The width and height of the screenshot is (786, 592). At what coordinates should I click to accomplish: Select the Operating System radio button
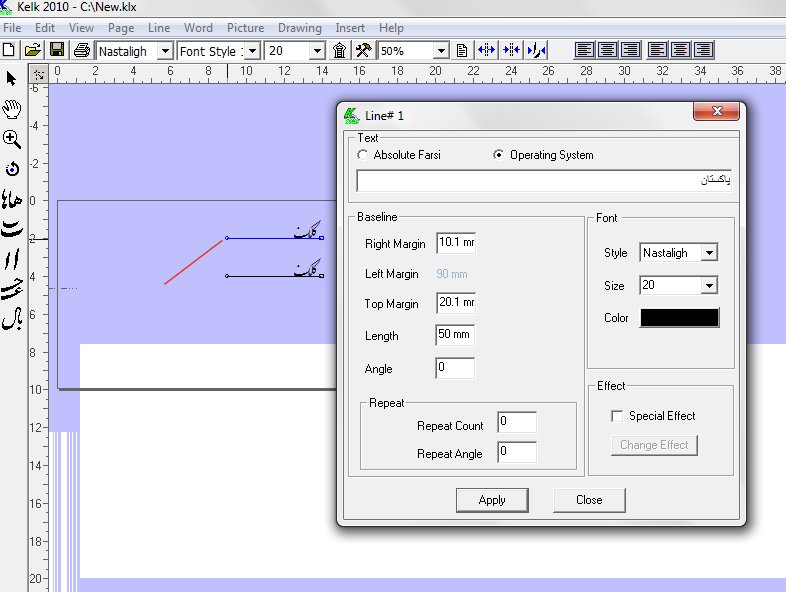coord(498,155)
